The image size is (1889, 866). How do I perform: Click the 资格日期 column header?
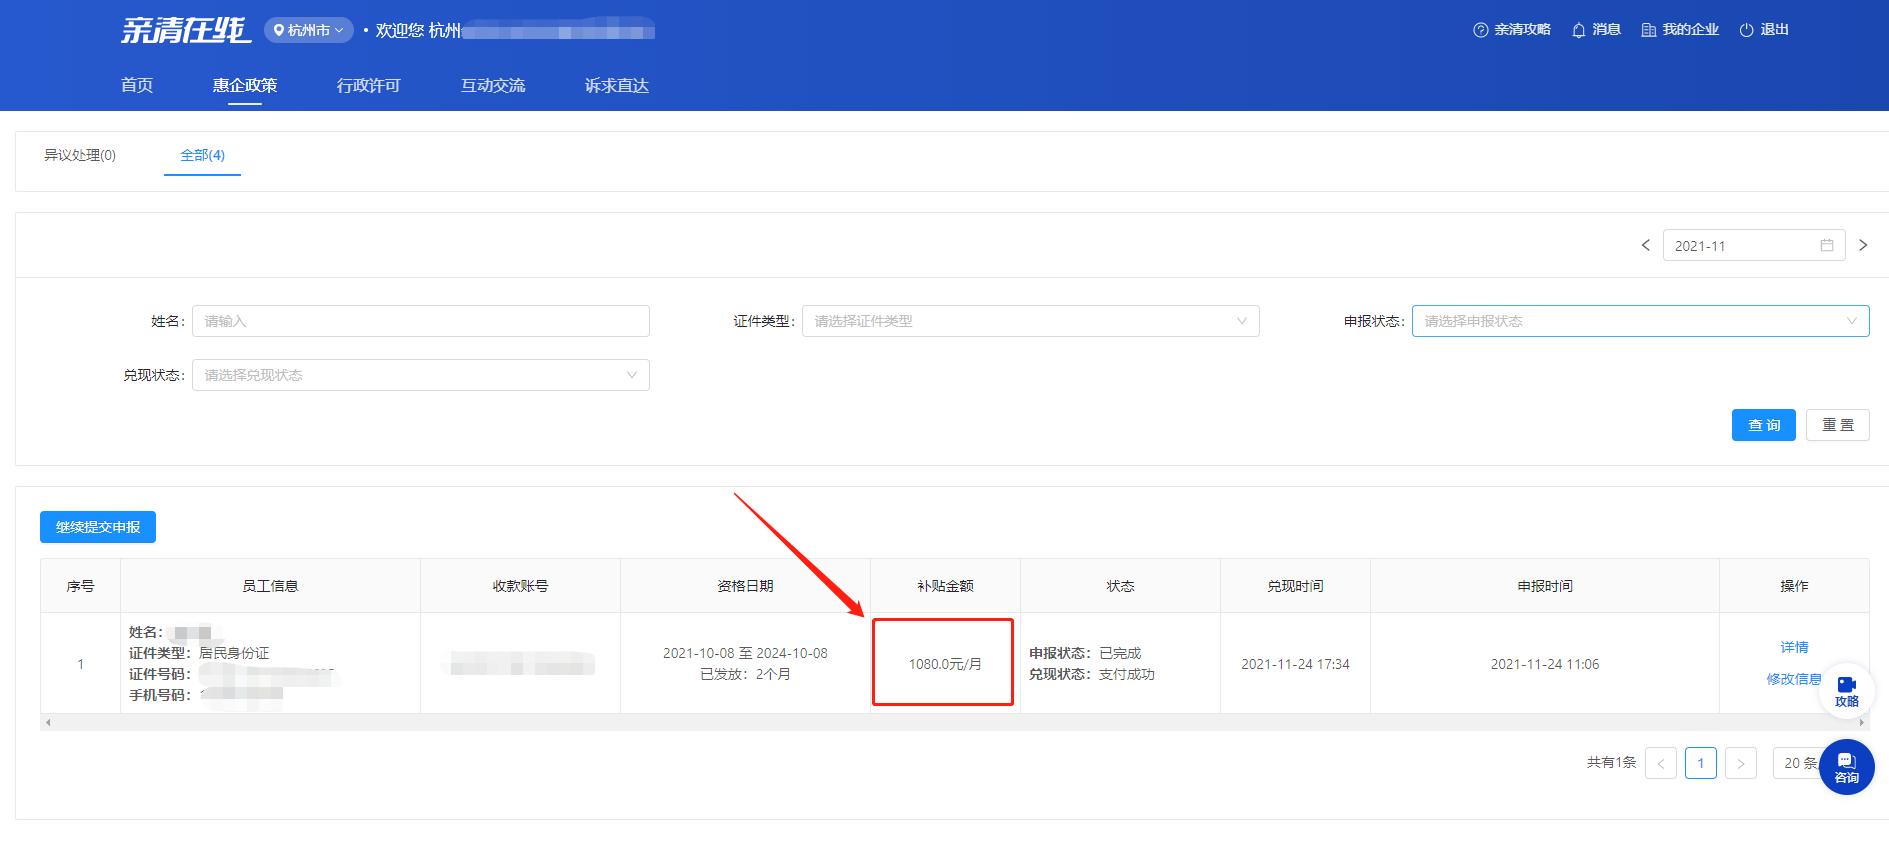(x=745, y=586)
